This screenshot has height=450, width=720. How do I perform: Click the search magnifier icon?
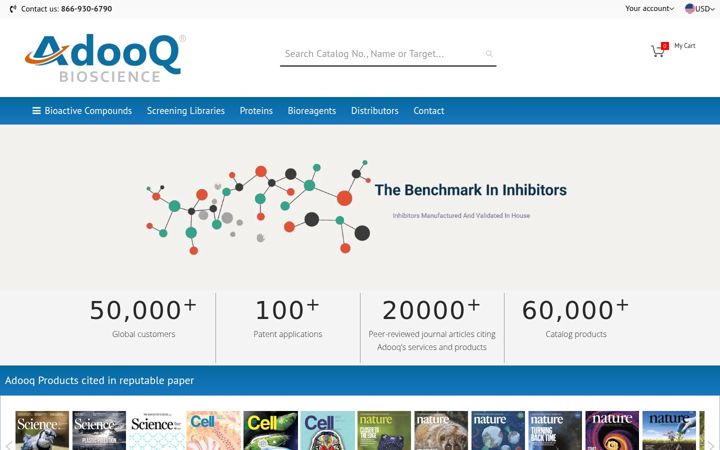pyautogui.click(x=489, y=54)
